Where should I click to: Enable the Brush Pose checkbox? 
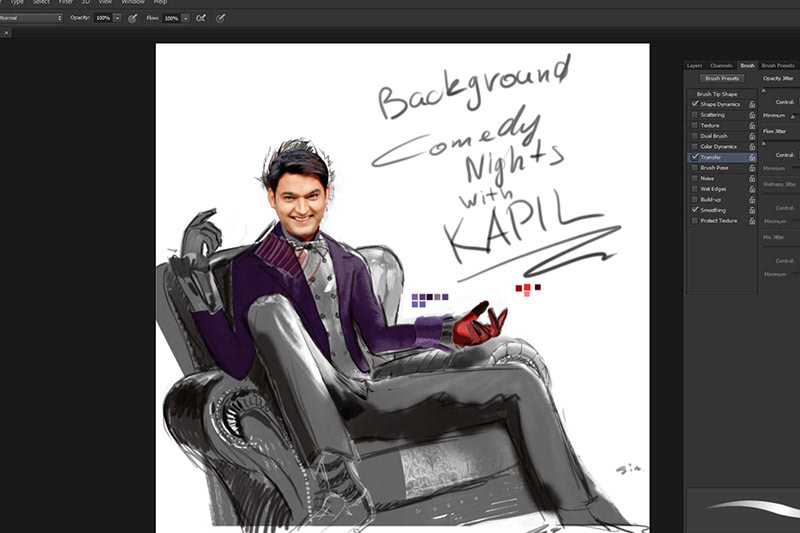point(694,168)
